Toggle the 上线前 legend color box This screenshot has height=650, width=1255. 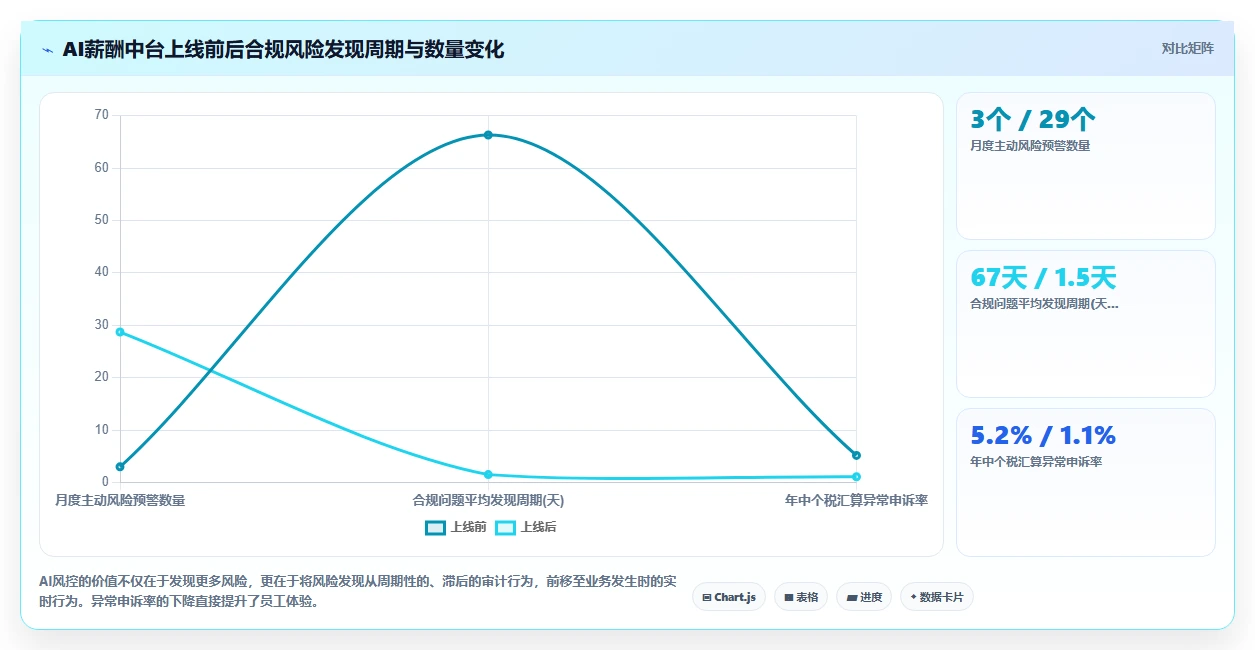coord(435,527)
